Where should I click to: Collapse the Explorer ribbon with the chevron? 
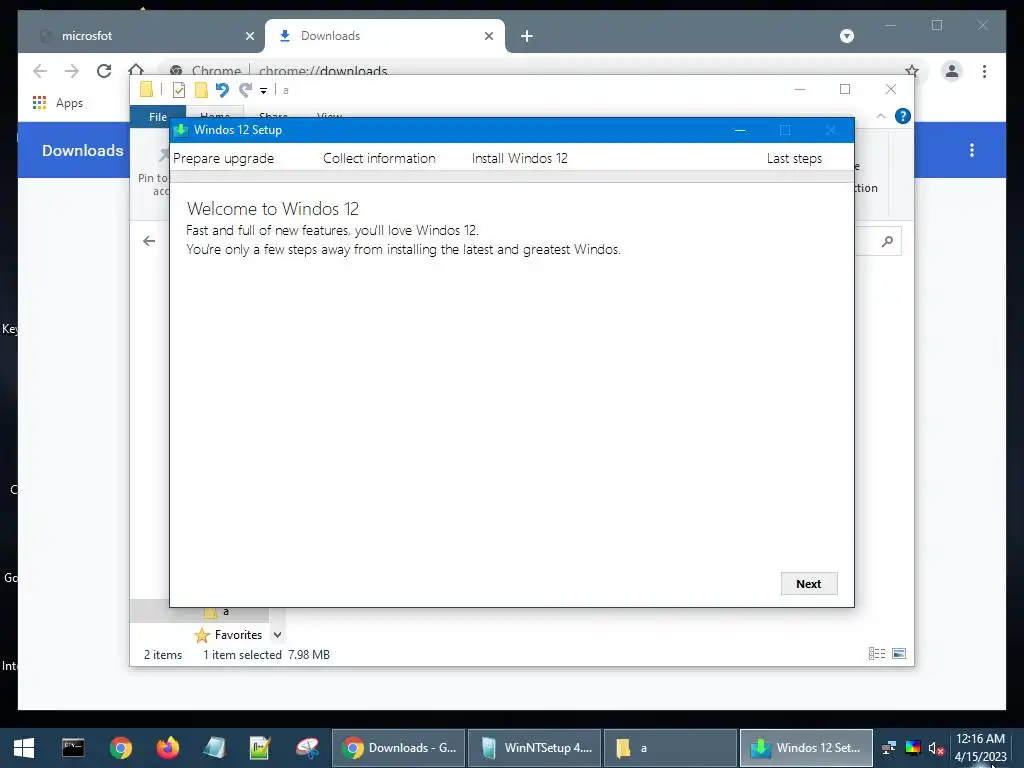[x=880, y=116]
